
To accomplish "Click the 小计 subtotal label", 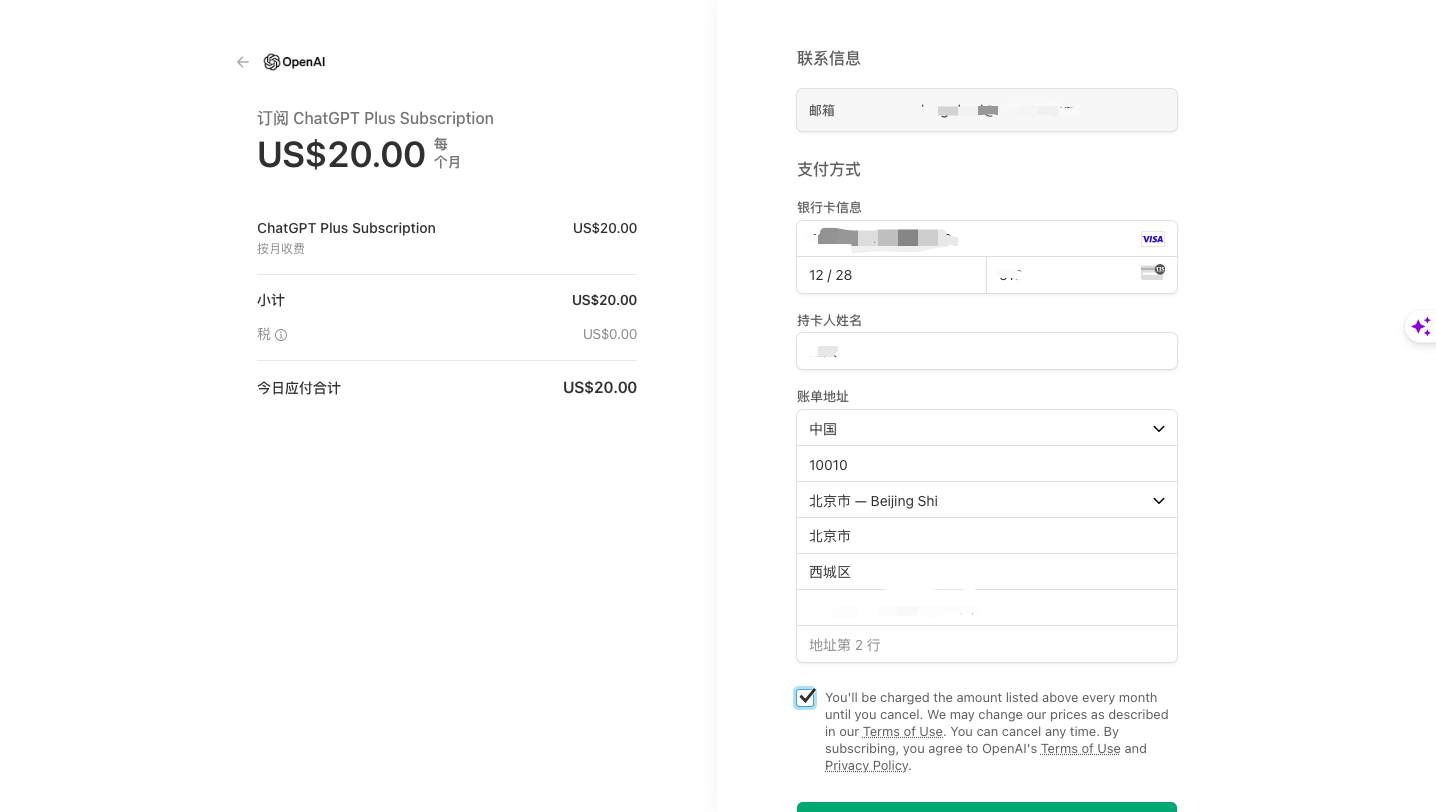I will pos(271,300).
